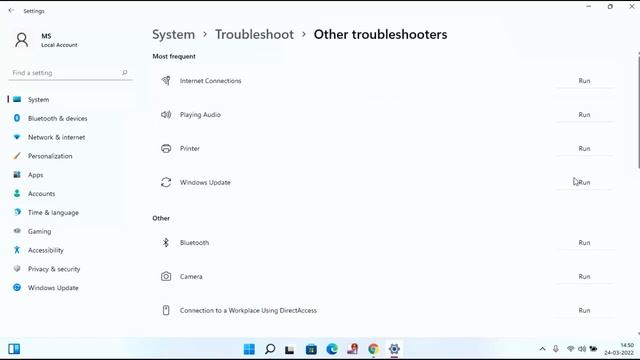Select Gaming in the sidebar

(70, 231)
